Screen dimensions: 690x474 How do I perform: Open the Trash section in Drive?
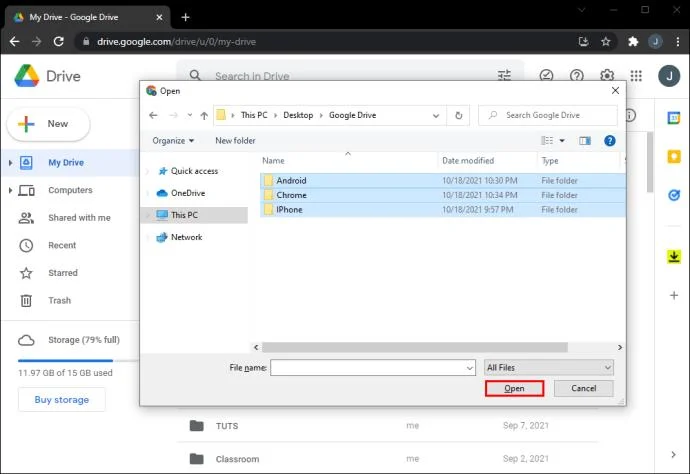tap(59, 301)
